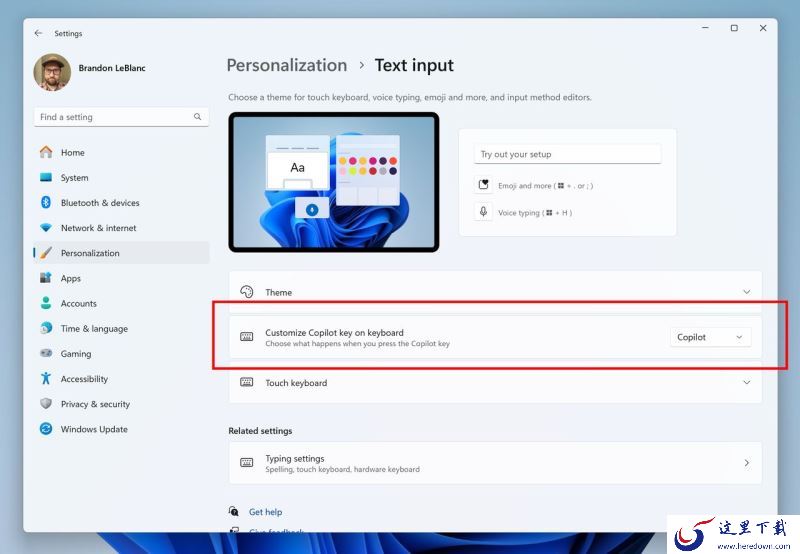
Task: Click the Related settings heading
Action: click(260, 431)
